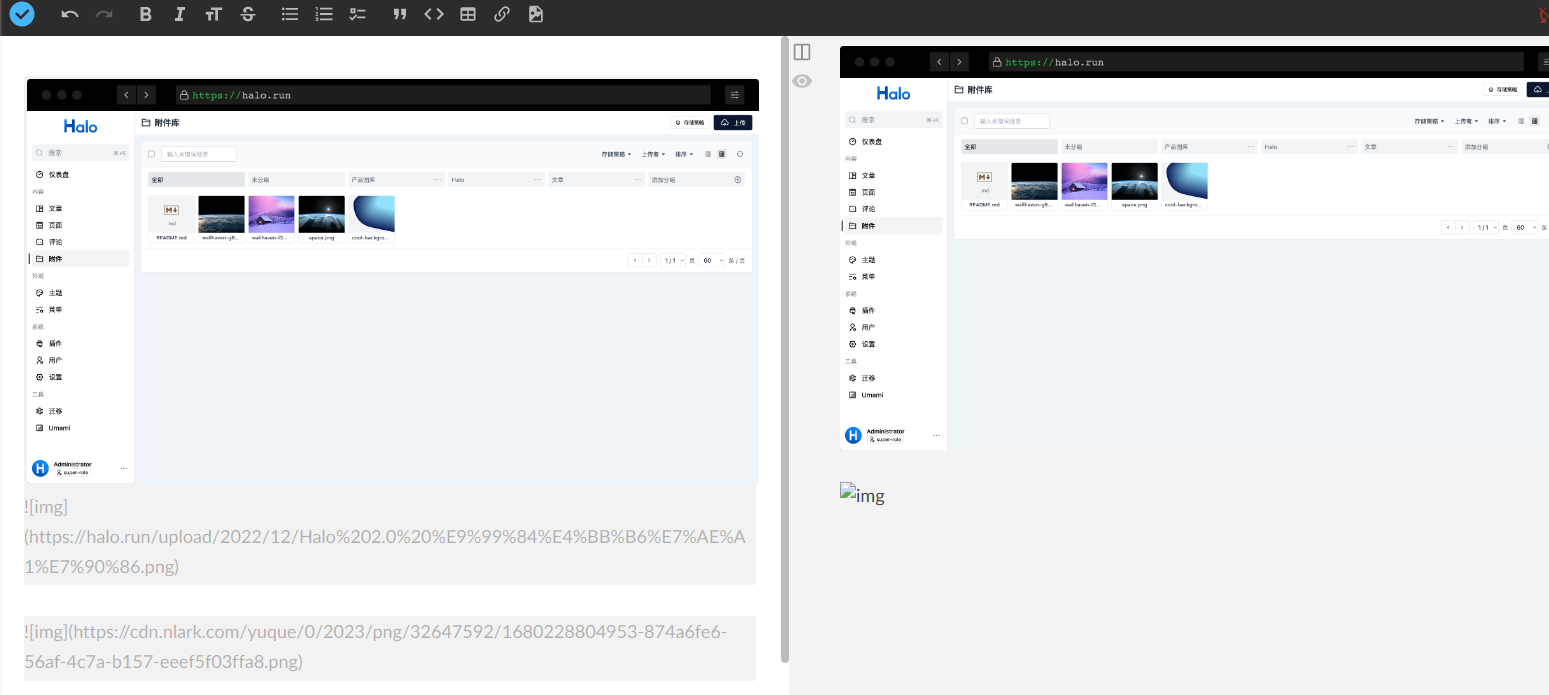Apply strikethrough formatting

point(248,14)
